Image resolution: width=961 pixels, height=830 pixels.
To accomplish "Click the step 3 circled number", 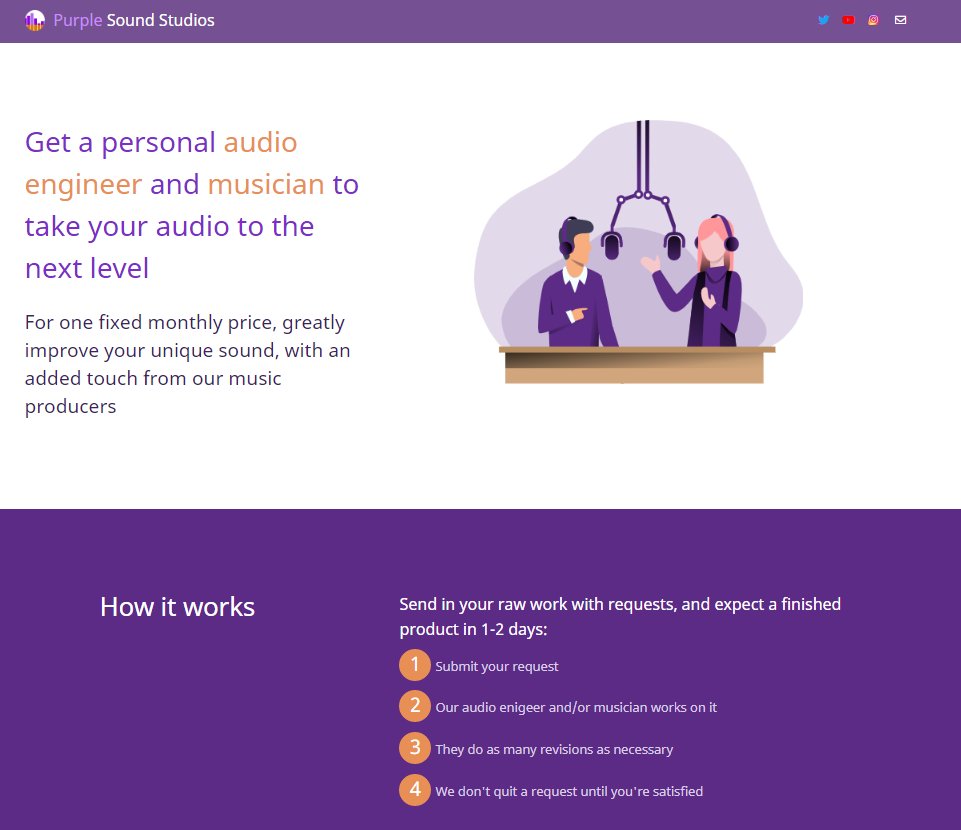I will coord(415,748).
